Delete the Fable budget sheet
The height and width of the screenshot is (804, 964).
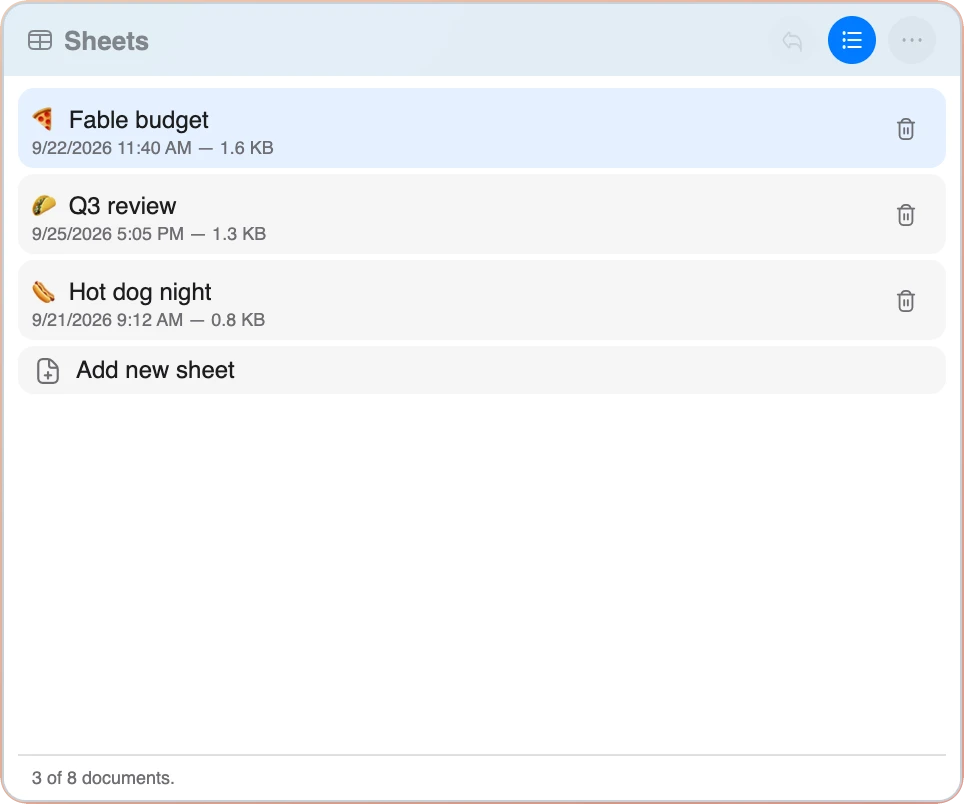pos(906,129)
